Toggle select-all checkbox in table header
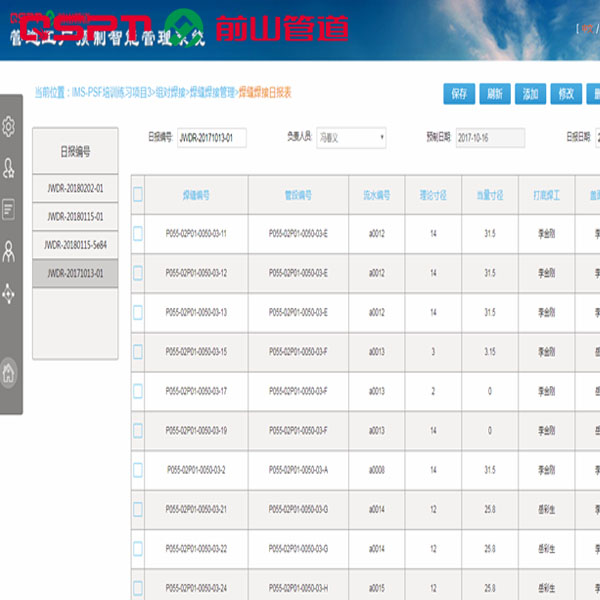Screen dimensions: 600x600 click(x=138, y=194)
